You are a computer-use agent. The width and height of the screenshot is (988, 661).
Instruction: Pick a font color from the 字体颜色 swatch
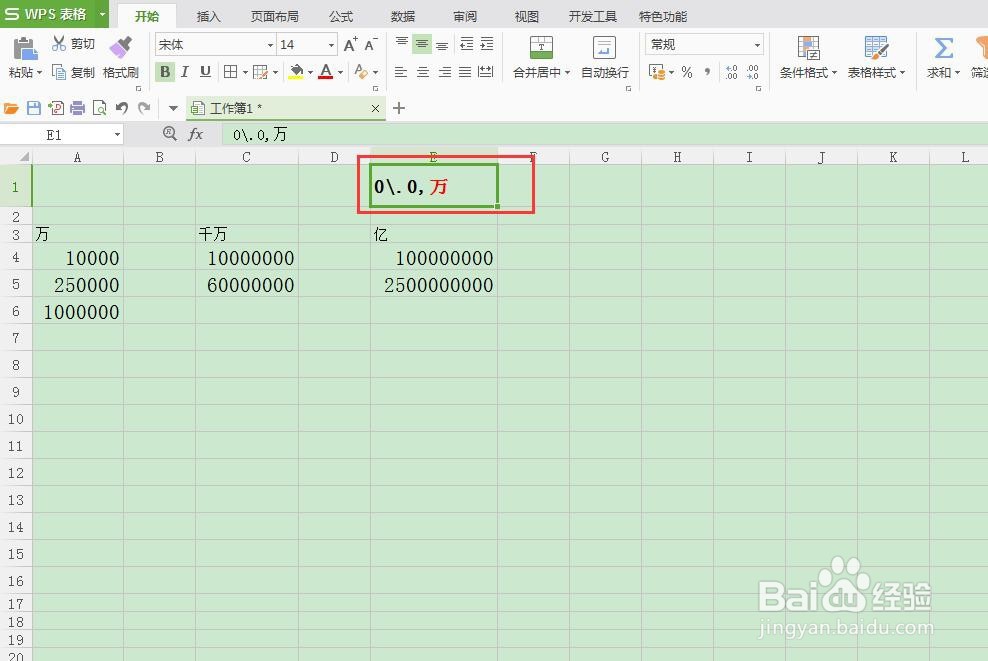[325, 72]
